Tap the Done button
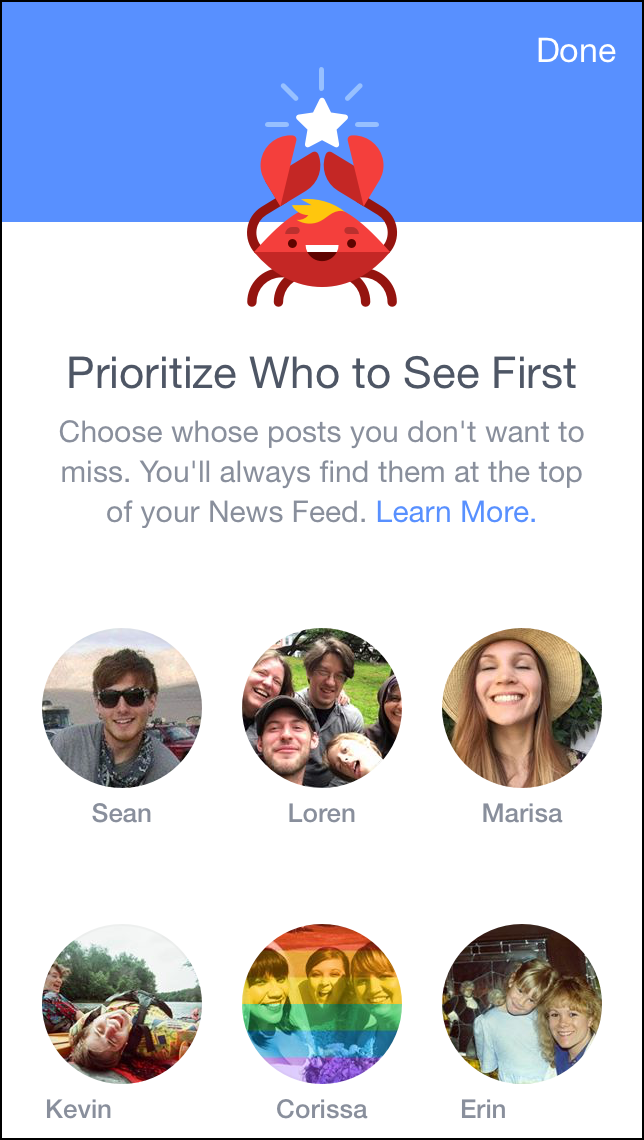This screenshot has height=1140, width=644. pyautogui.click(x=576, y=51)
